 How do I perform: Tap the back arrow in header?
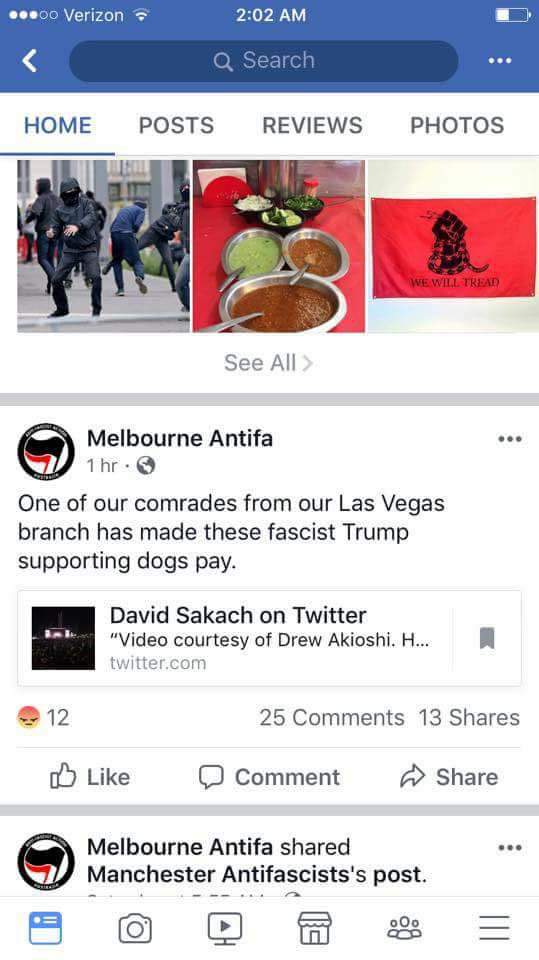pos(29,61)
